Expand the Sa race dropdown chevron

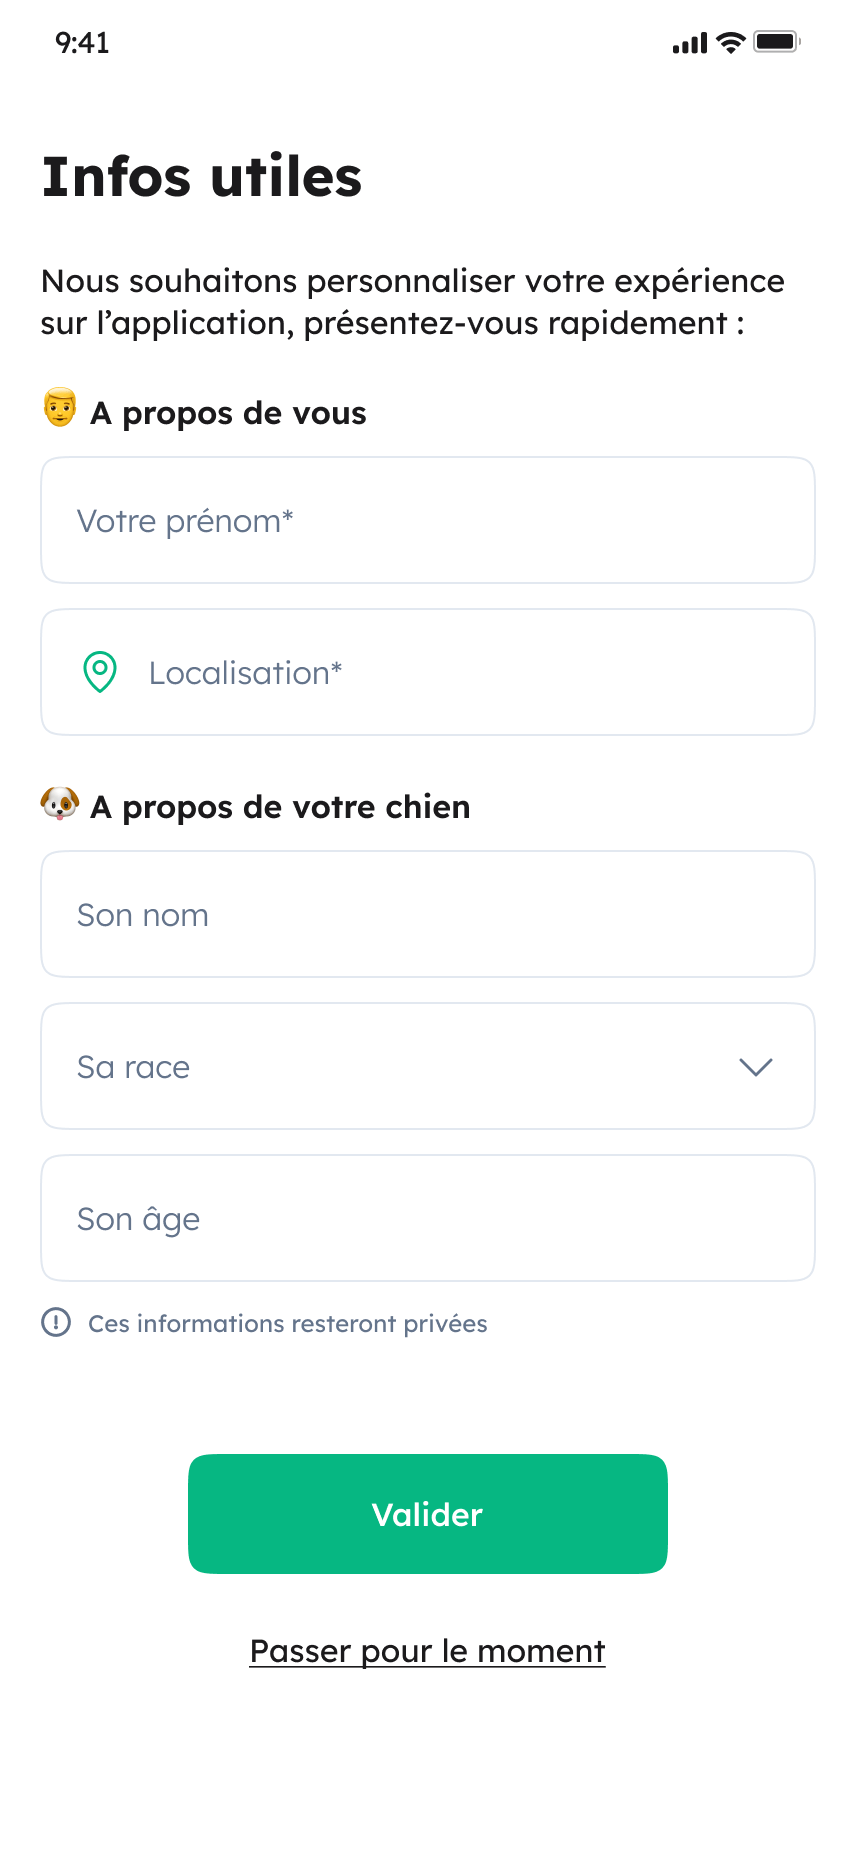[x=755, y=1067]
